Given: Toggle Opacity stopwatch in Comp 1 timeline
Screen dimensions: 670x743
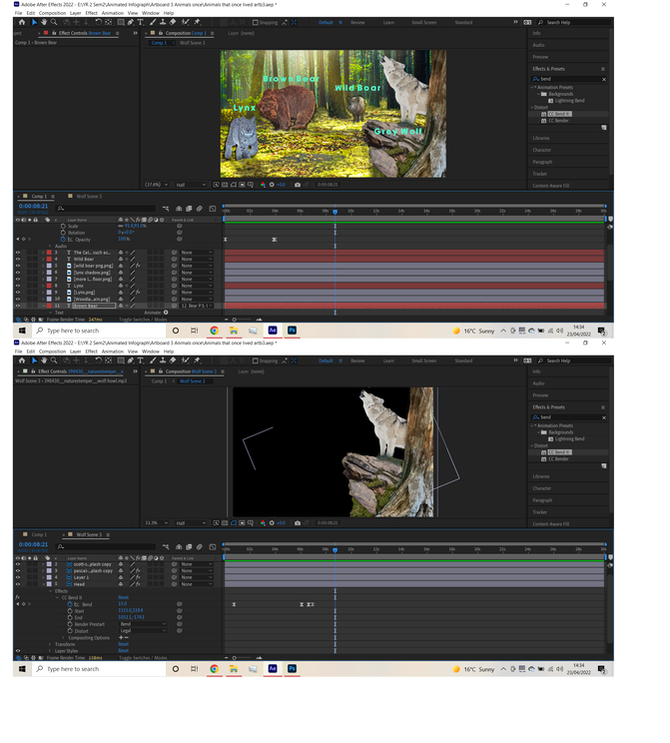Looking at the screenshot, I should (x=63, y=239).
